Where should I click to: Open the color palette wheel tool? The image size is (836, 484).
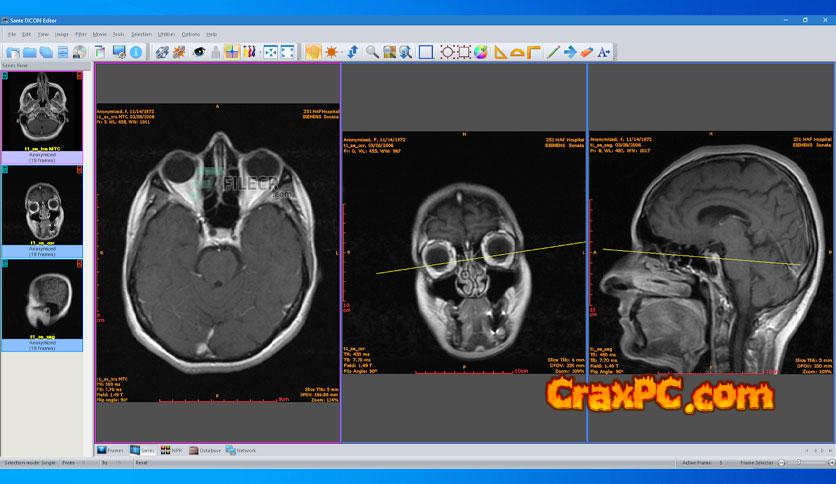(x=481, y=51)
